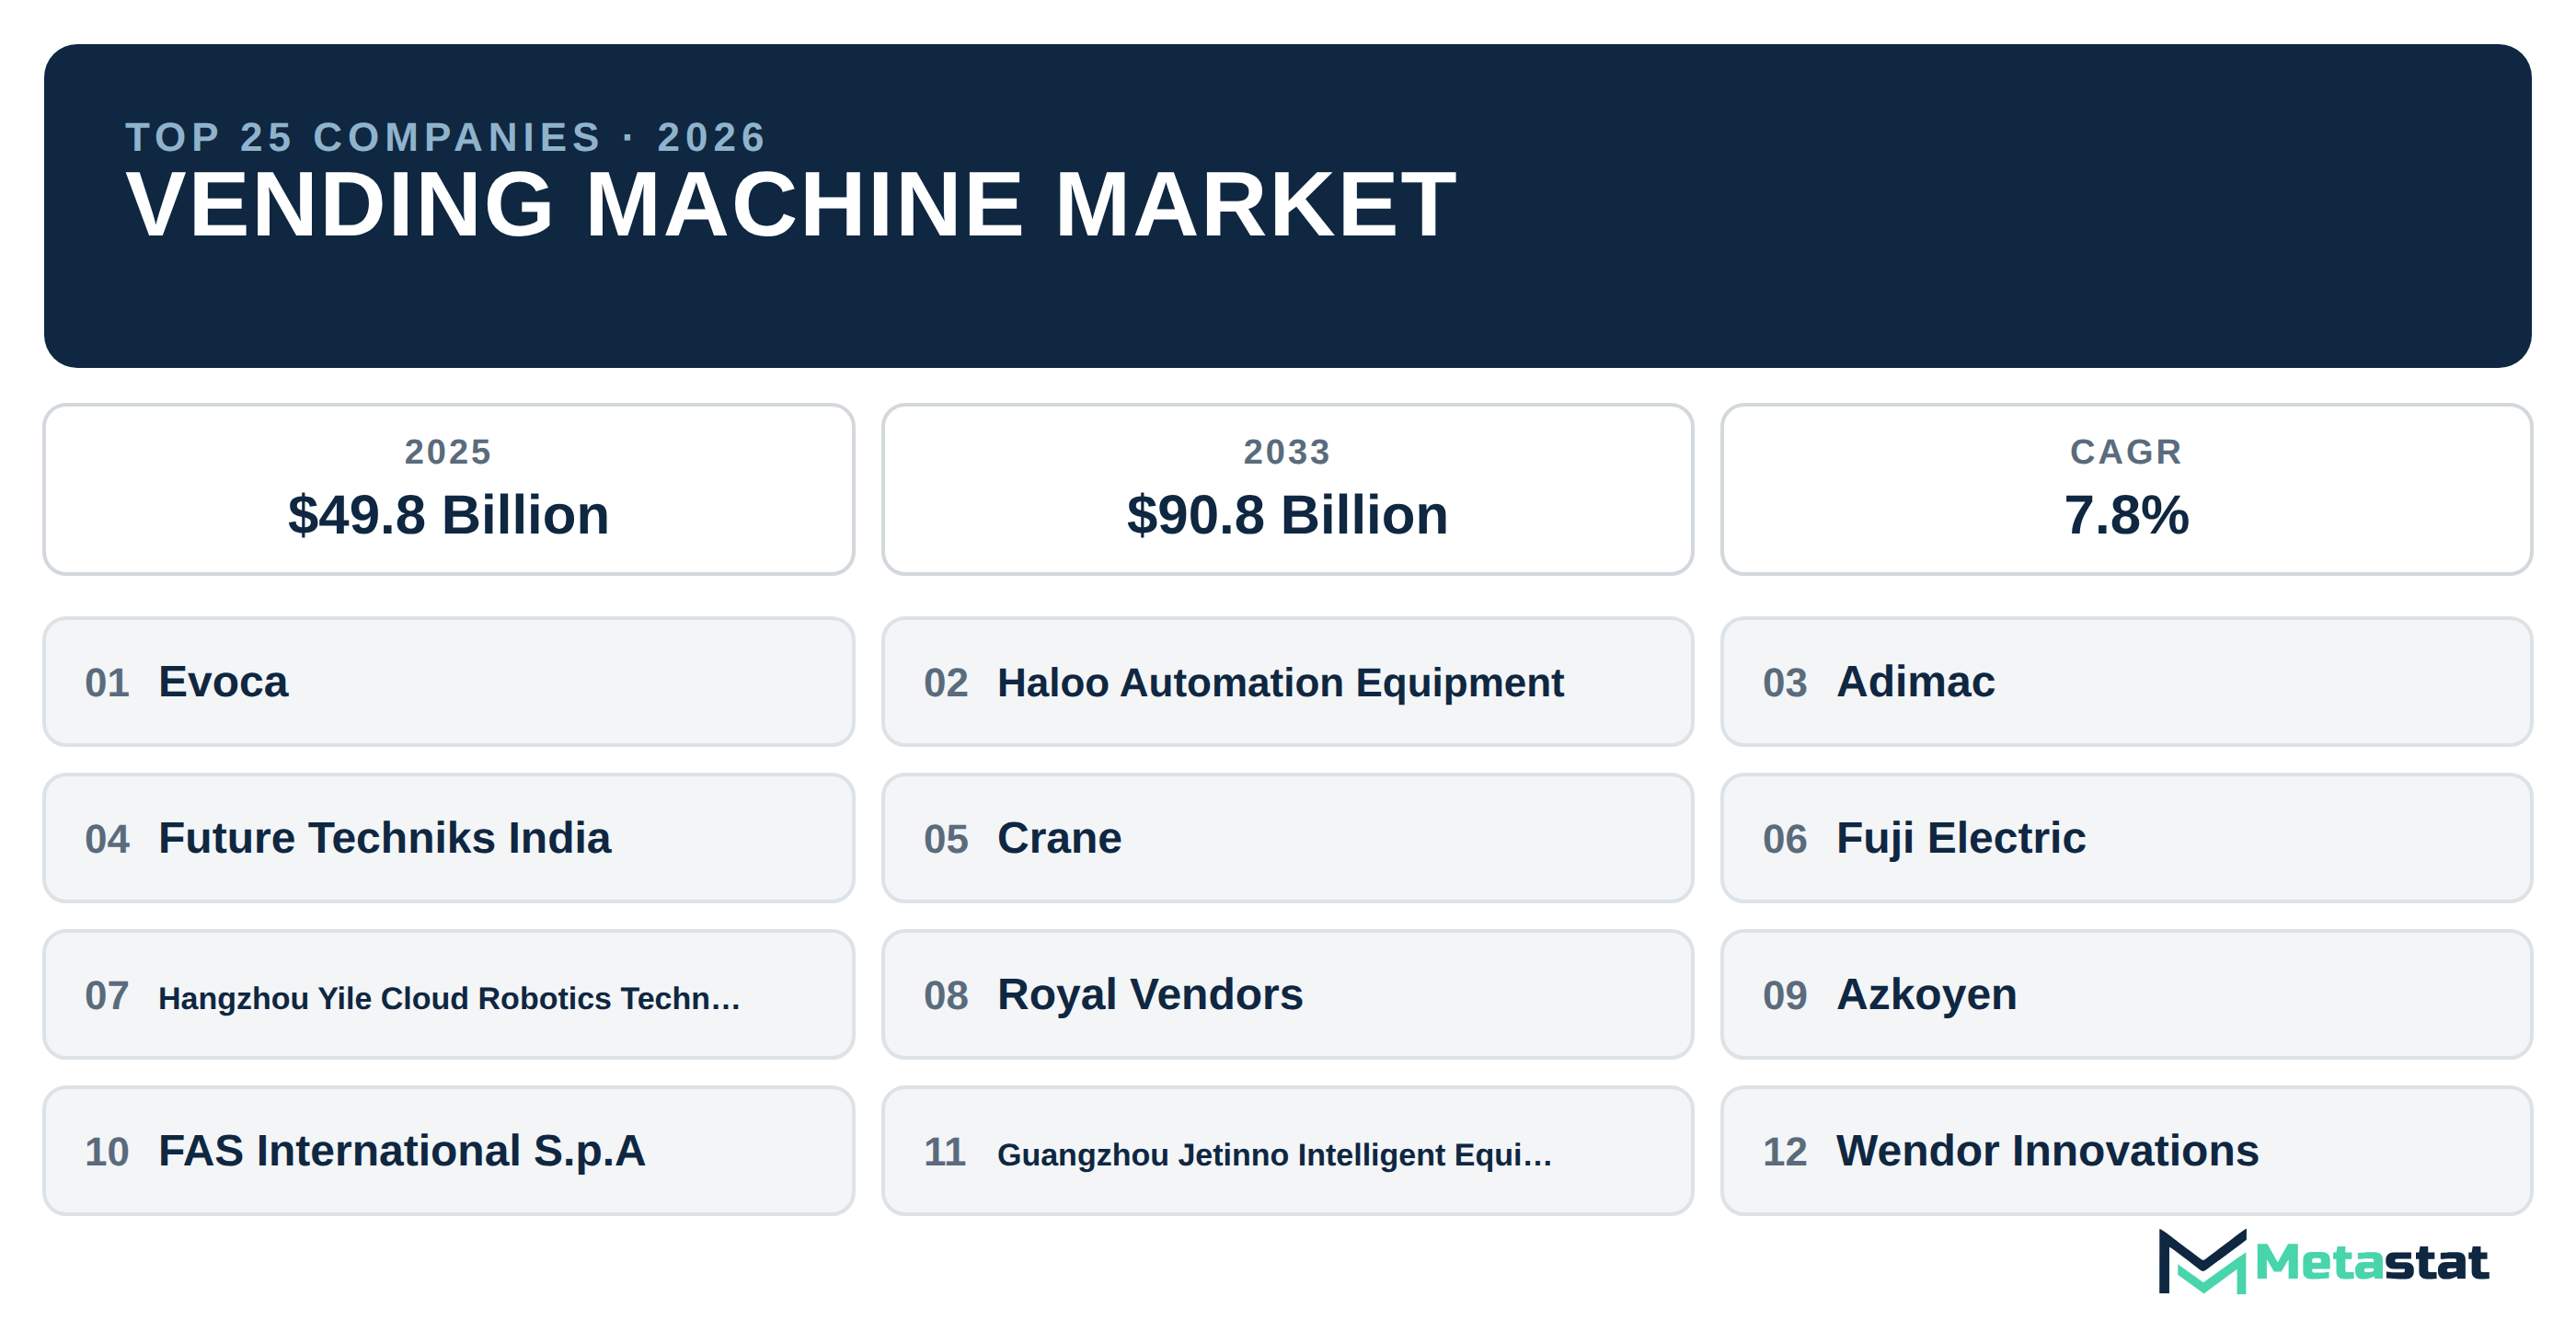Select the 2025 $49.8 Billion card
2576x1343 pixels.
[x=449, y=490]
